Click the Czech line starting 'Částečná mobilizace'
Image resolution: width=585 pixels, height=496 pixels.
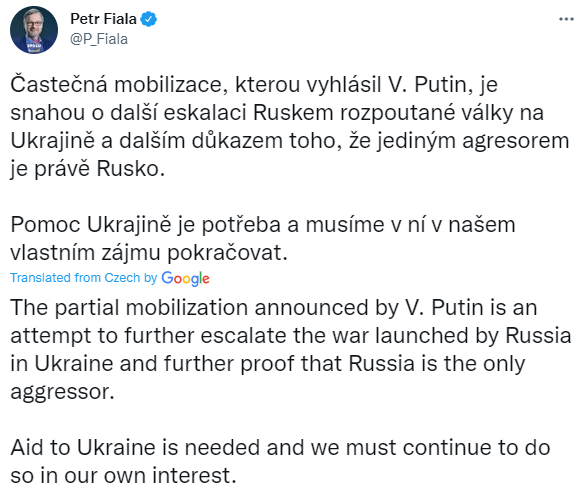[254, 85]
